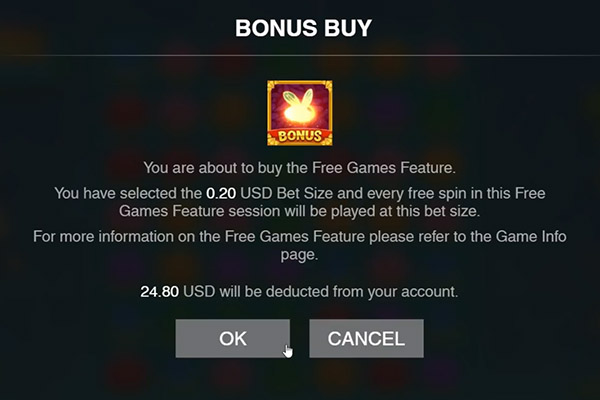Click CANCEL to abort the bonus buy
Image resolution: width=600 pixels, height=400 pixels.
[366, 339]
